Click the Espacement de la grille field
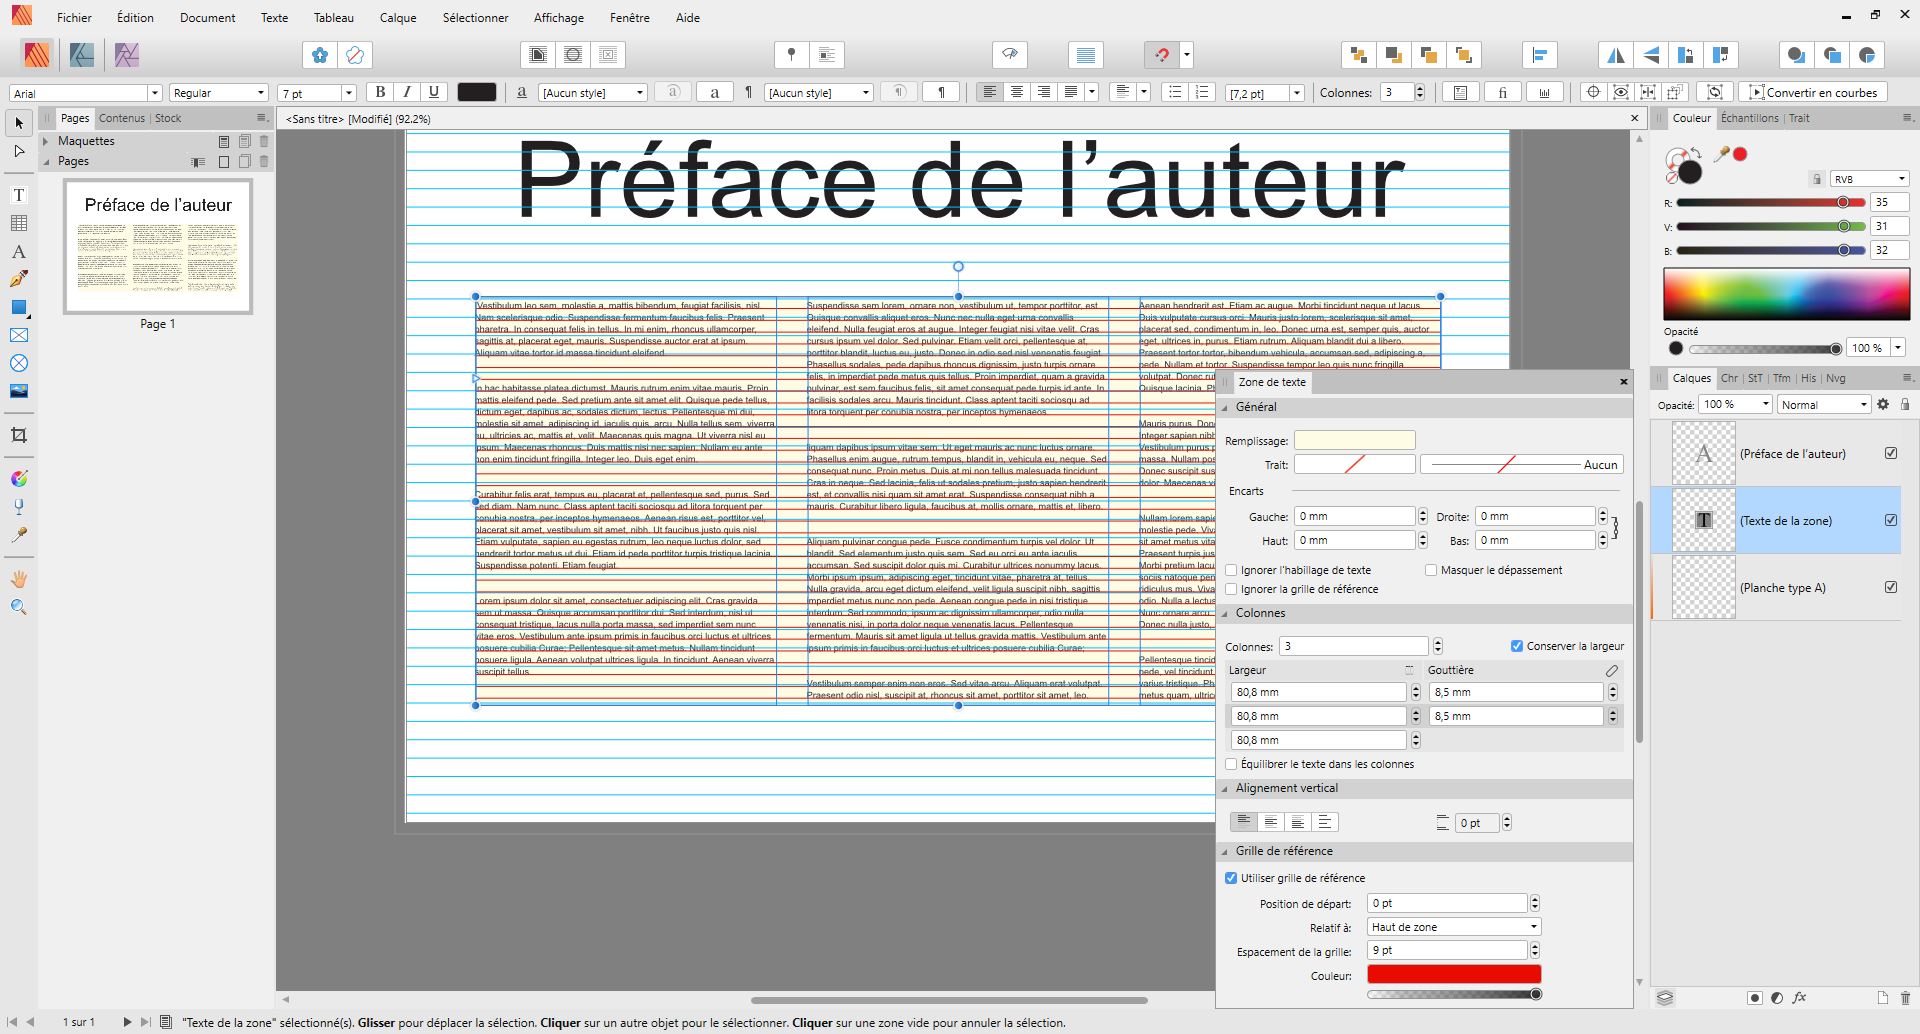 coord(1448,950)
